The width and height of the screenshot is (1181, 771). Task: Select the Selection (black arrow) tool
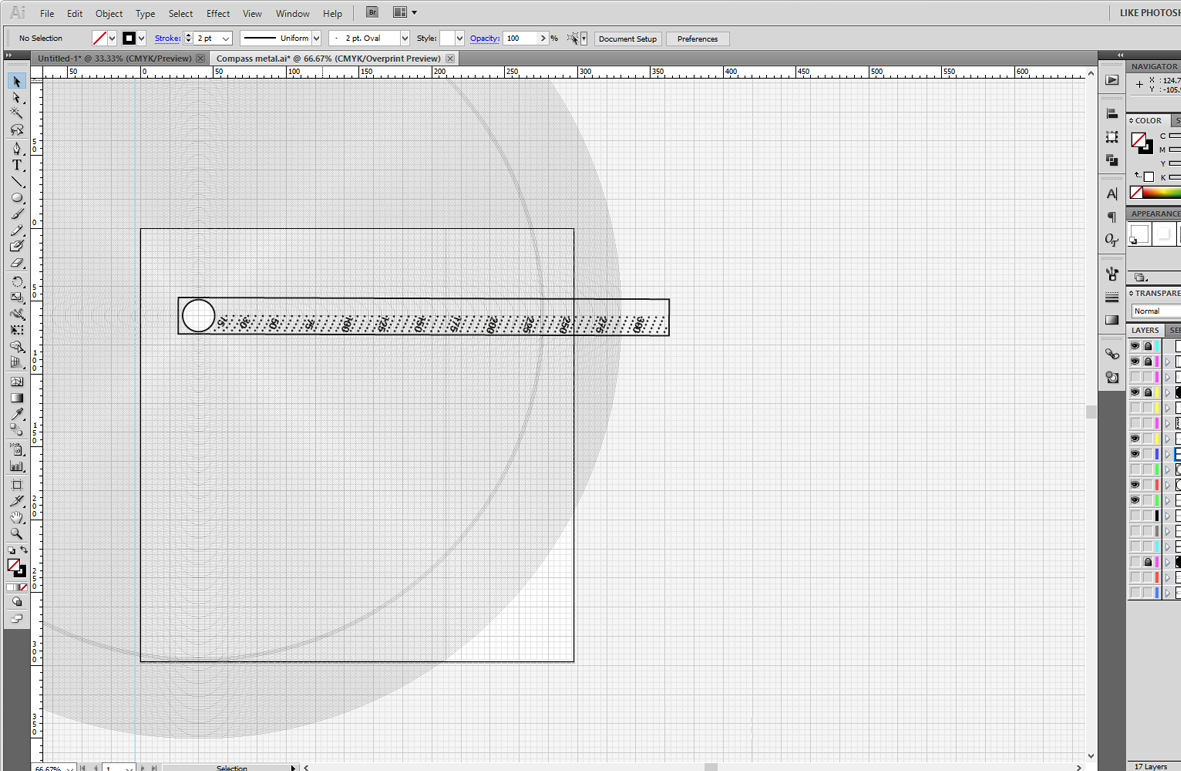point(17,81)
